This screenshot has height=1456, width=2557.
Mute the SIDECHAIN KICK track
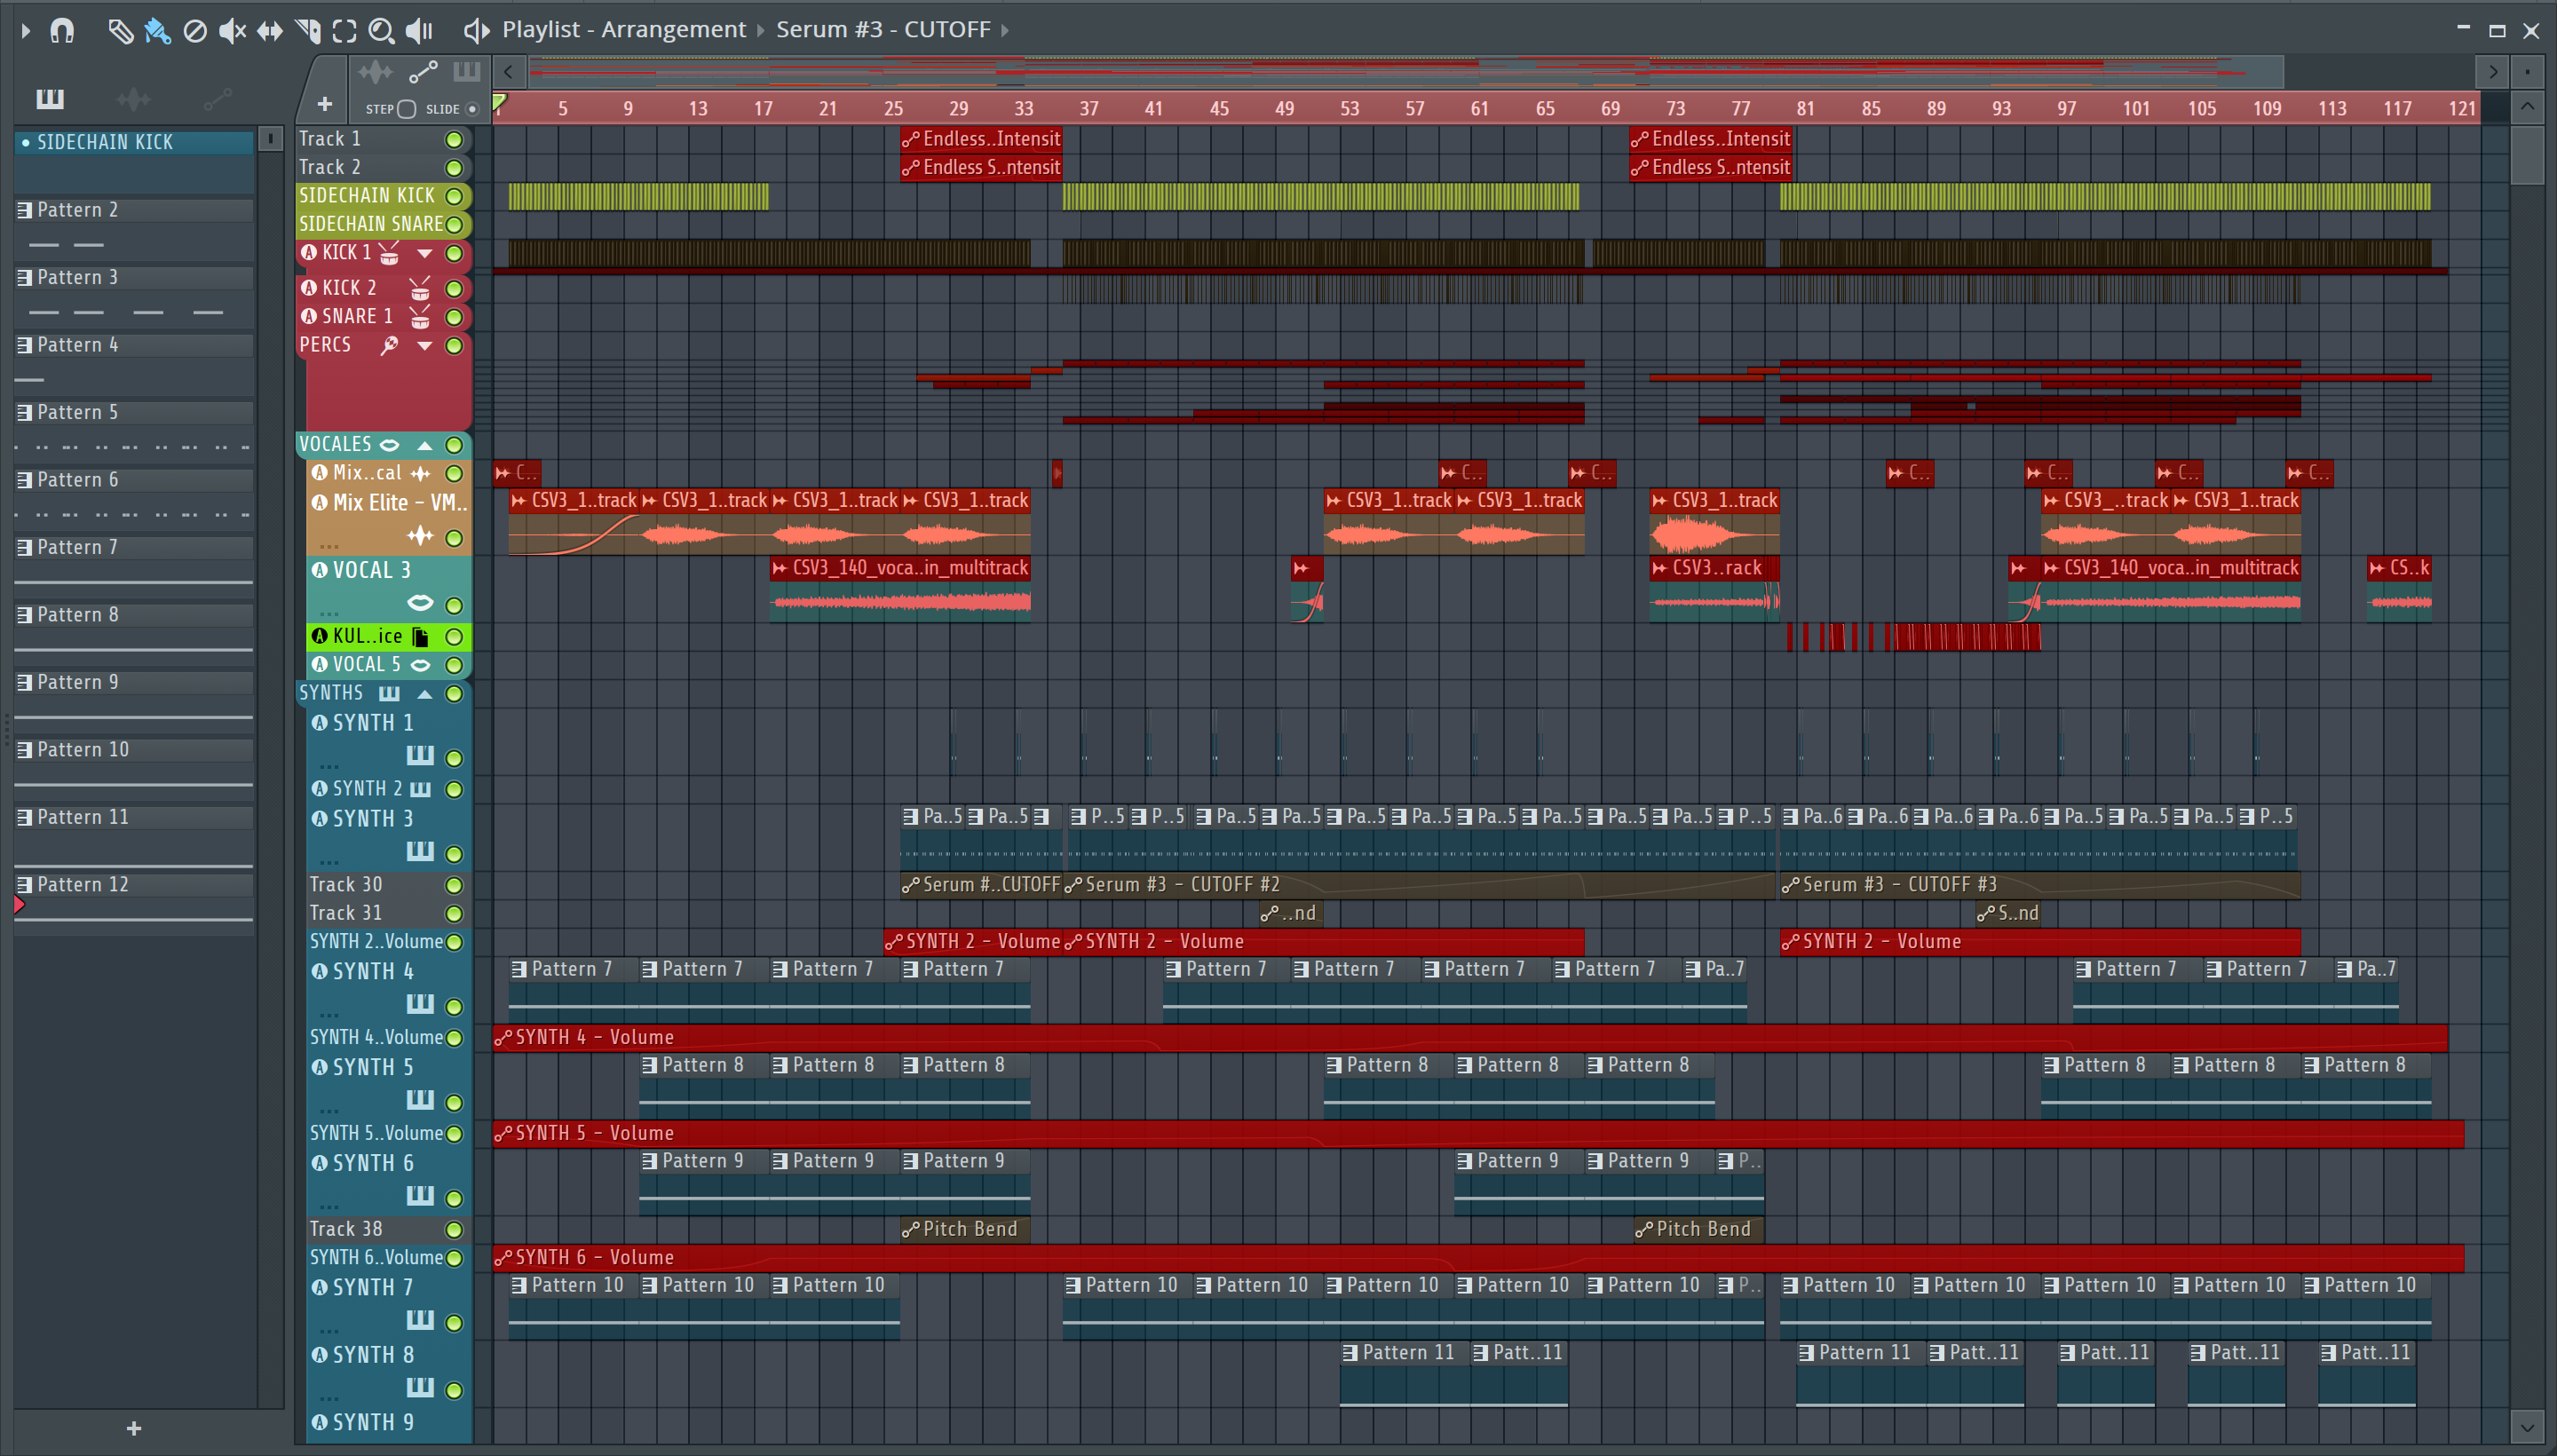tap(454, 196)
